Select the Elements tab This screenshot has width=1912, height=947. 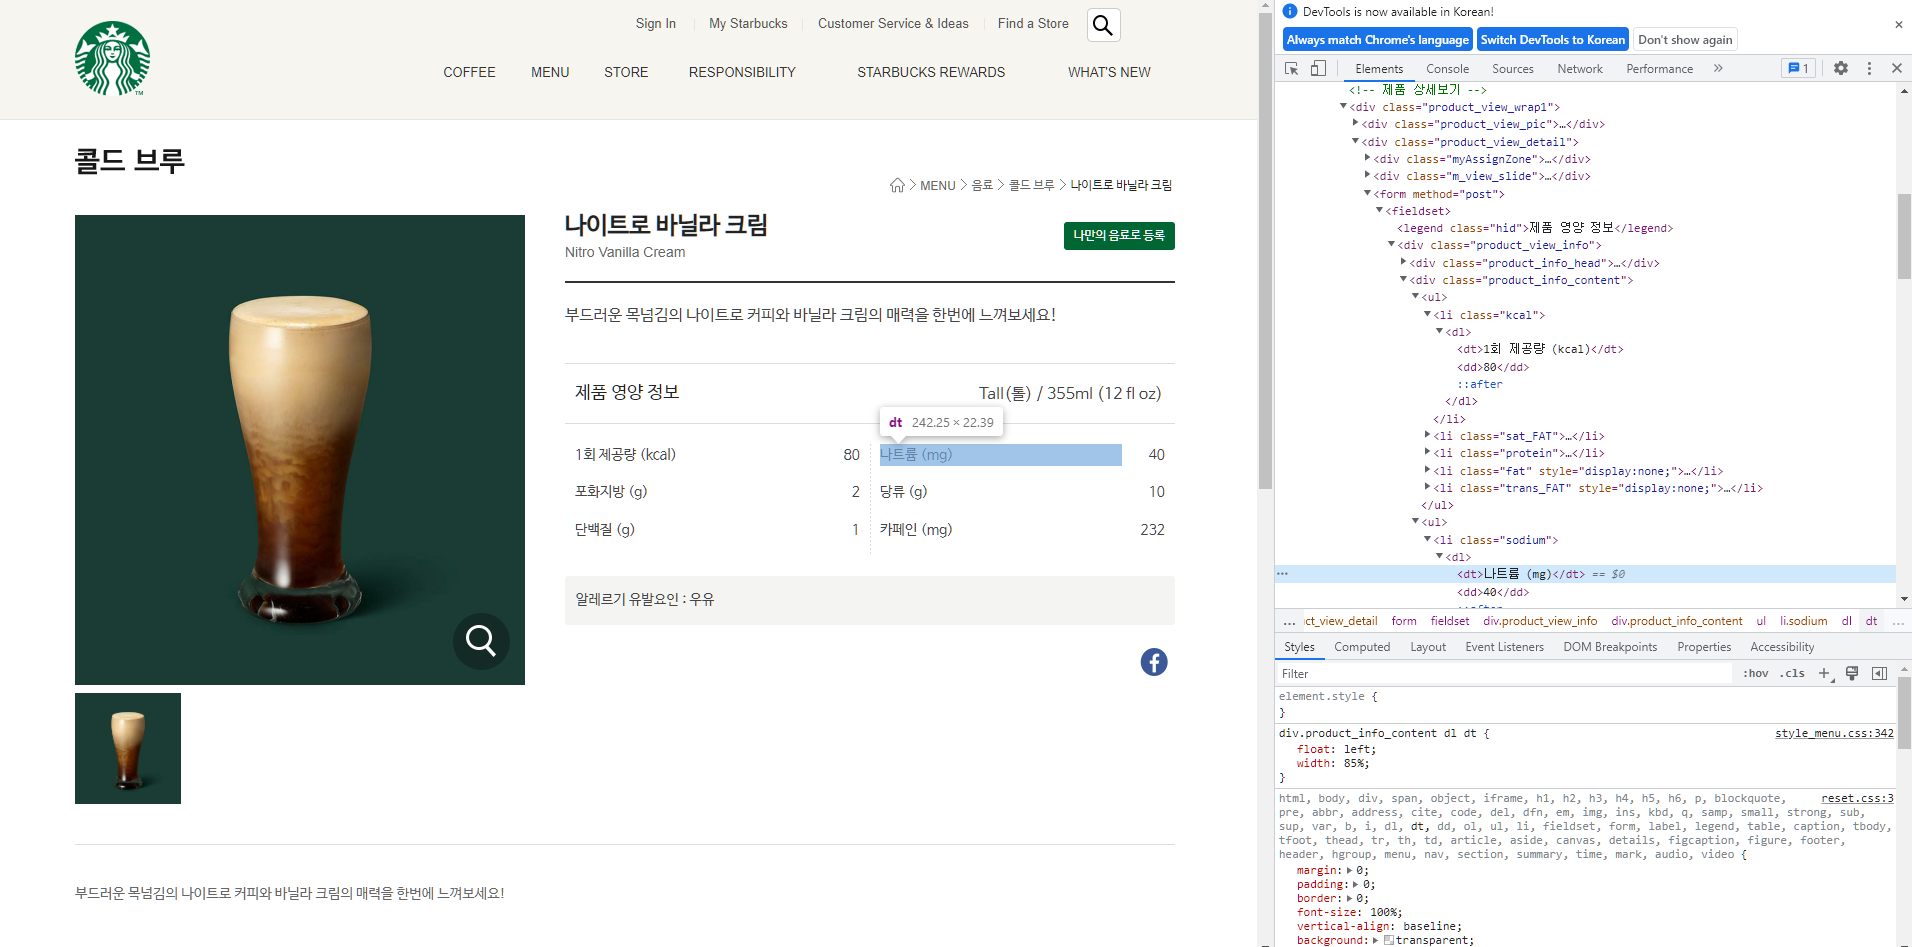[1379, 69]
